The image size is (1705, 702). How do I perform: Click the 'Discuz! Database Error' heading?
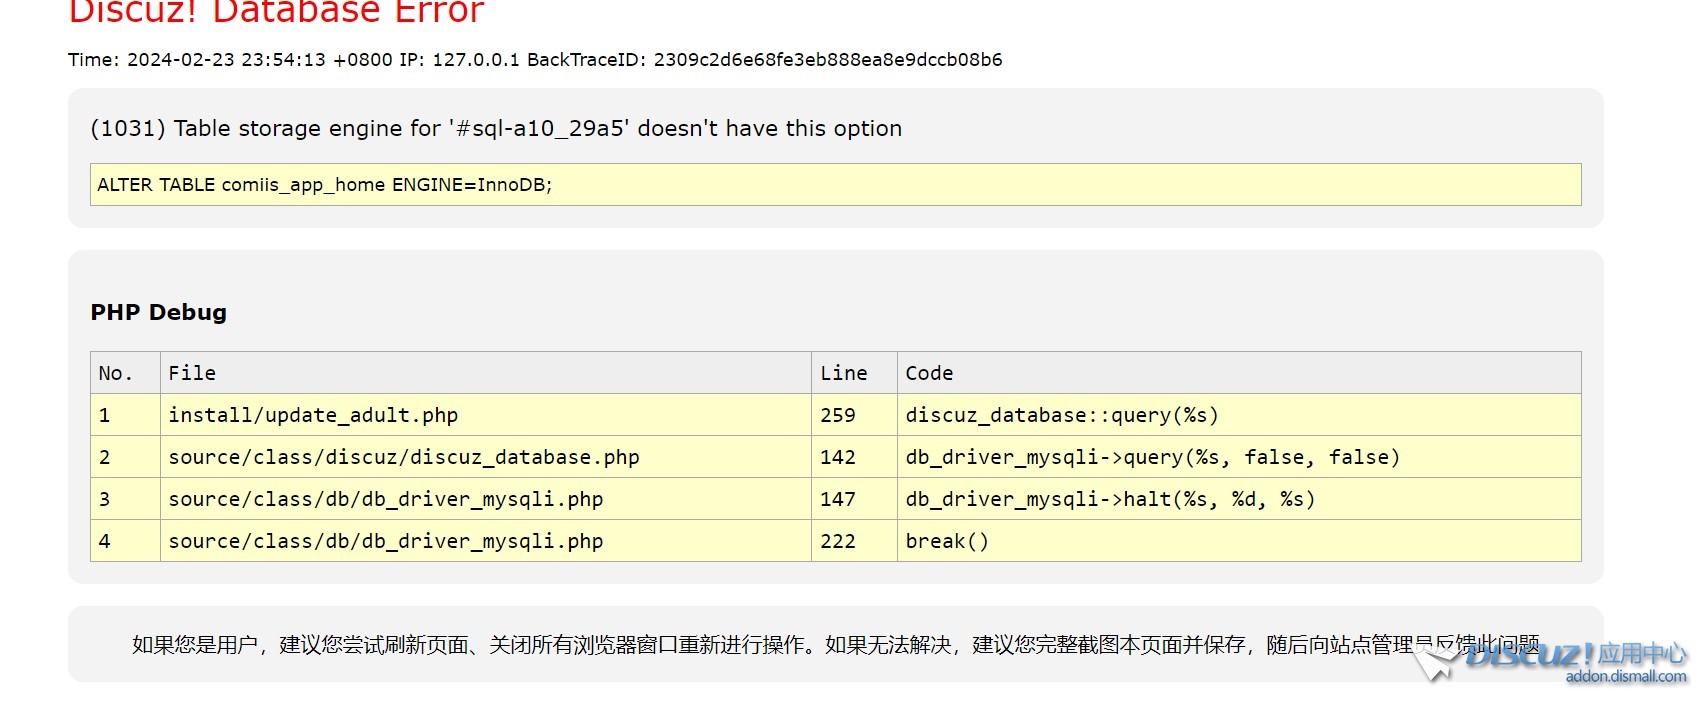pyautogui.click(x=276, y=12)
